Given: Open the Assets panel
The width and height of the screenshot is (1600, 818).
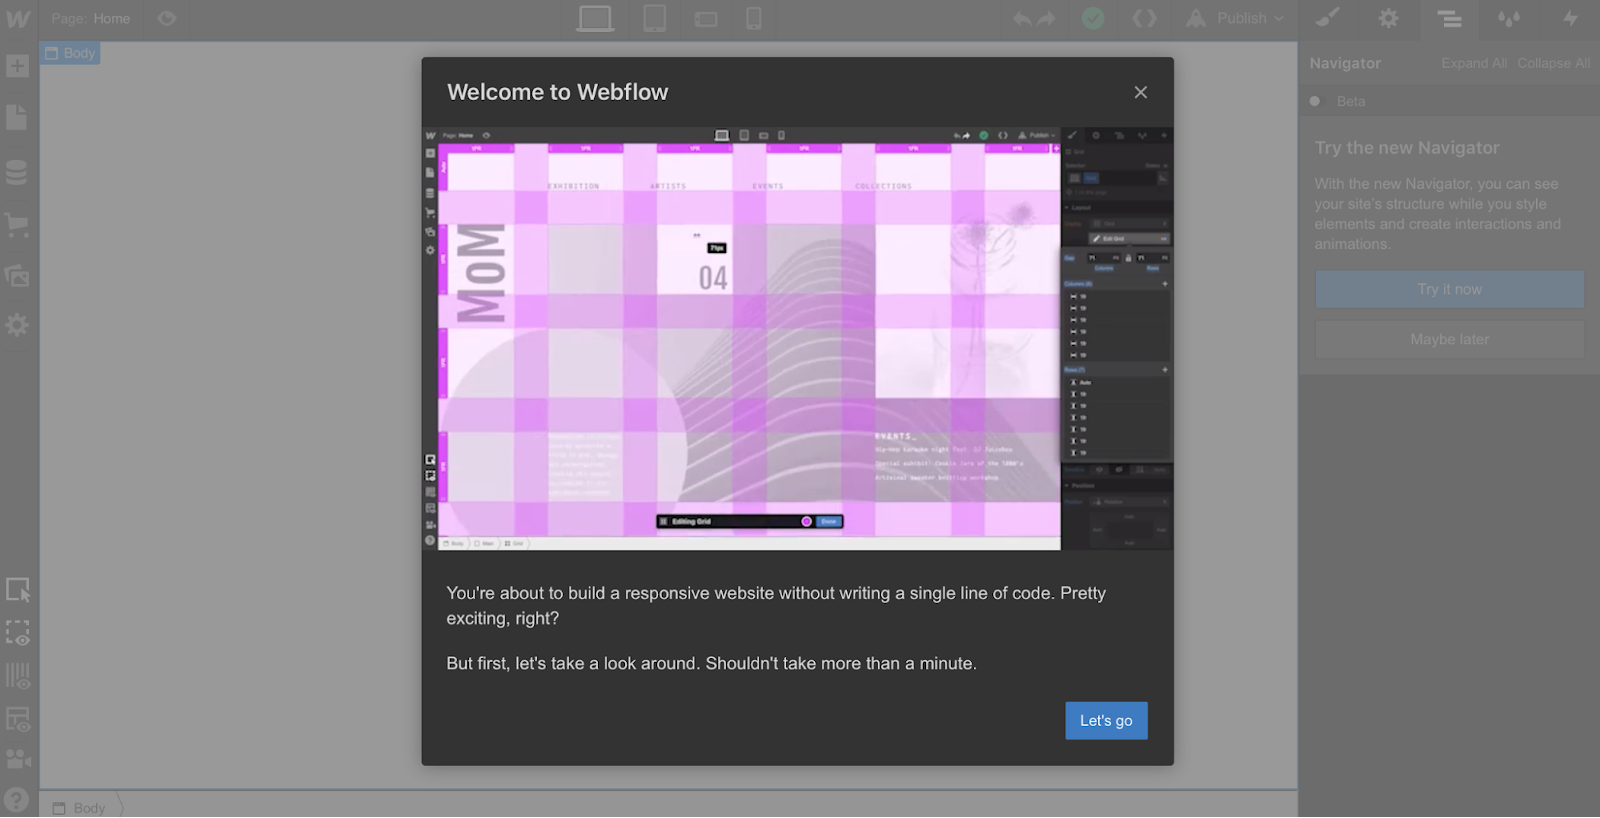Looking at the screenshot, I should click(17, 276).
